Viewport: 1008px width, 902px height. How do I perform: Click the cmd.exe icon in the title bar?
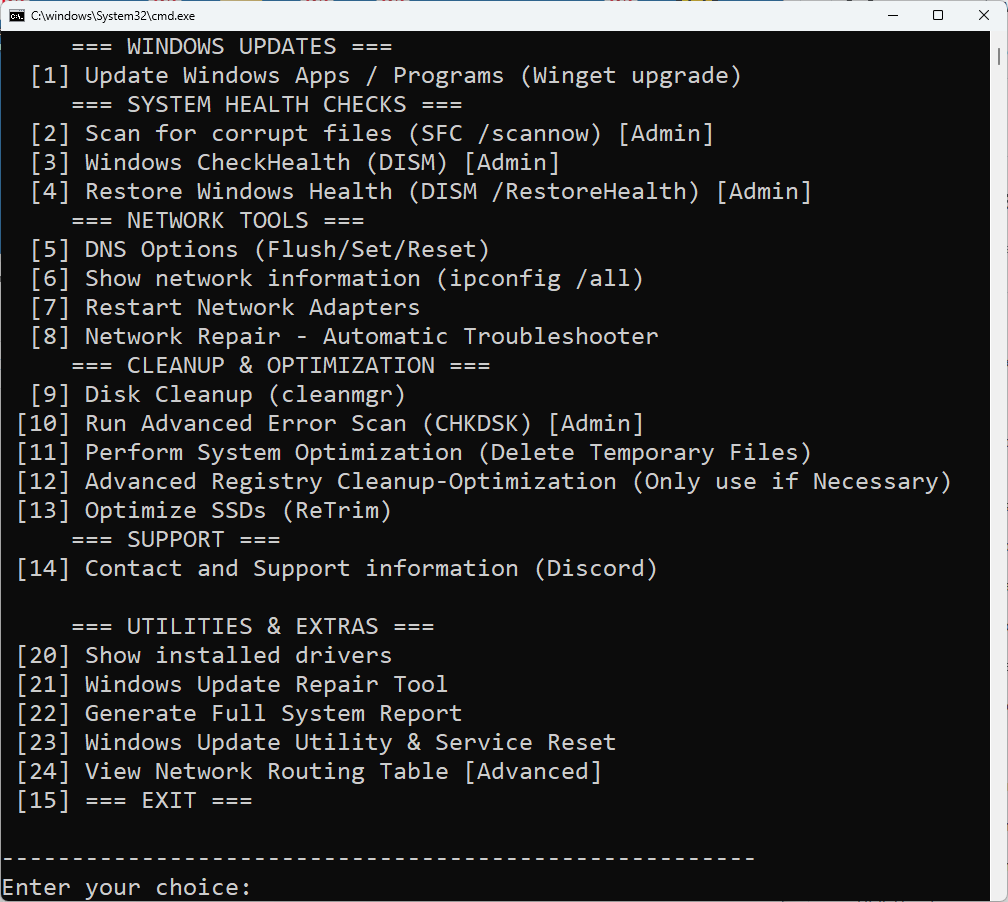(x=16, y=15)
